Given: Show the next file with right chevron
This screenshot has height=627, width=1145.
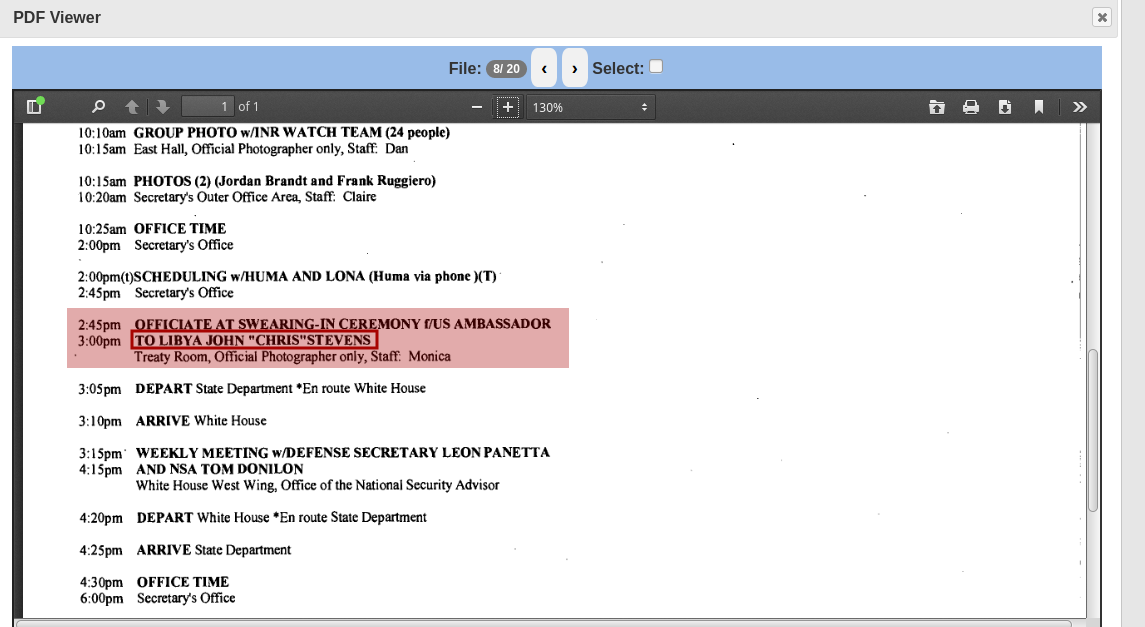Looking at the screenshot, I should point(575,68).
